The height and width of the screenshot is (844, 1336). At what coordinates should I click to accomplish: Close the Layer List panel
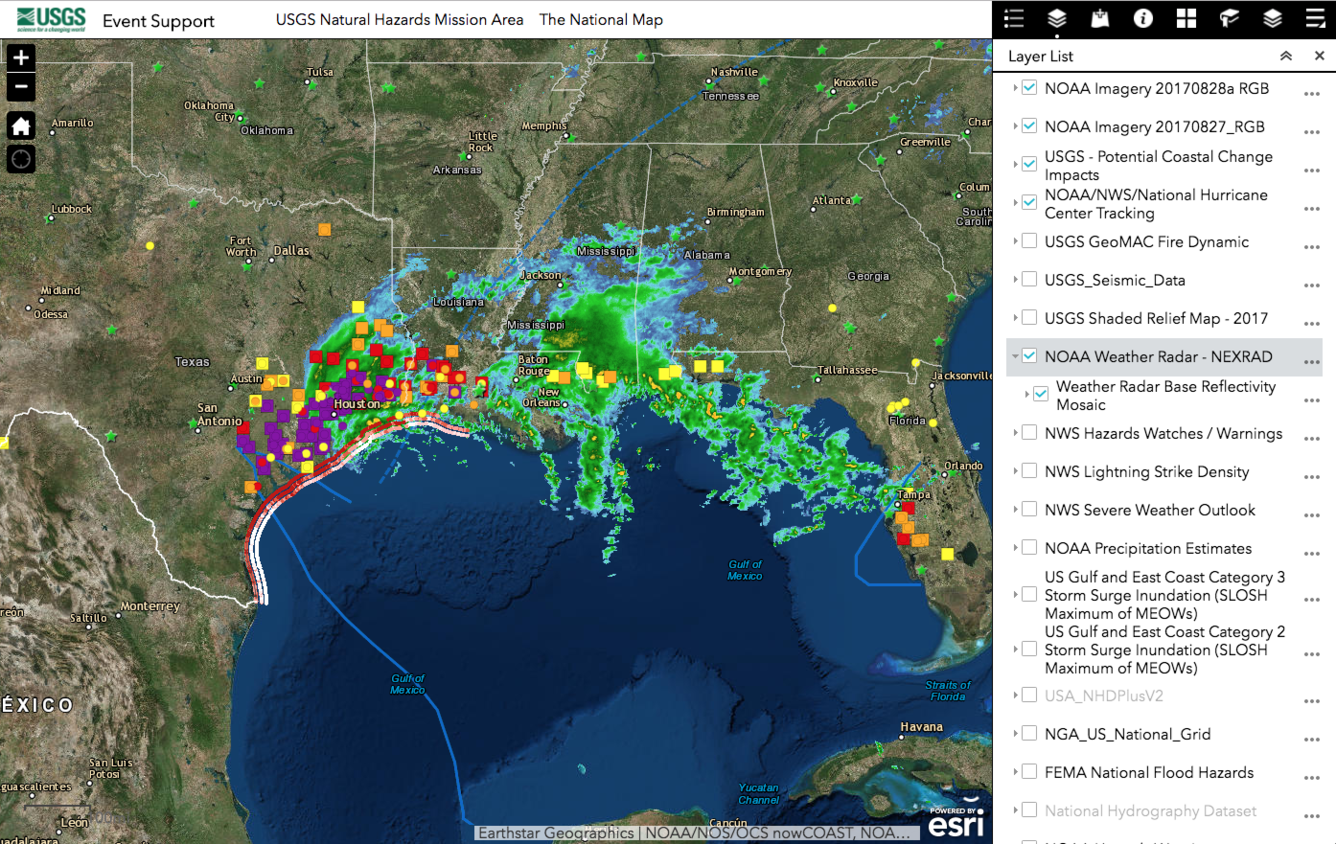1319,56
